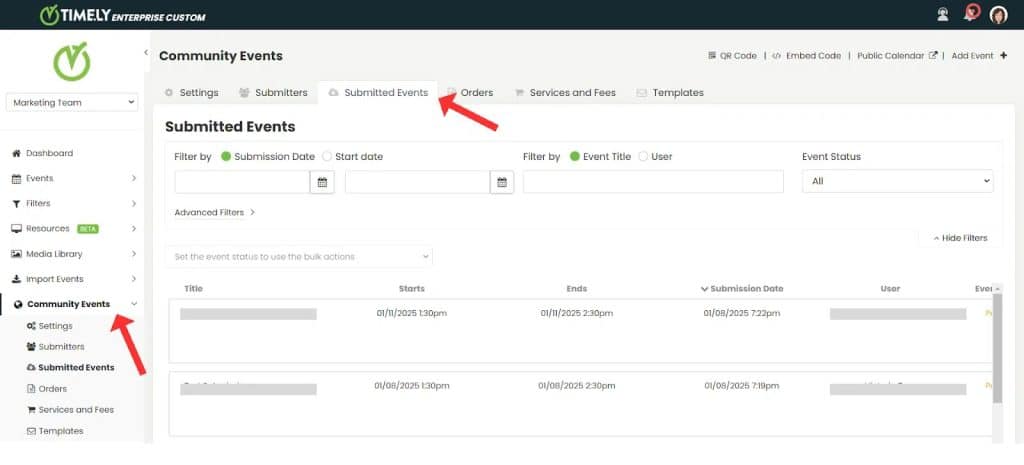The width and height of the screenshot is (1024, 465).
Task: Click the Hide Filters button
Action: [x=960, y=238]
